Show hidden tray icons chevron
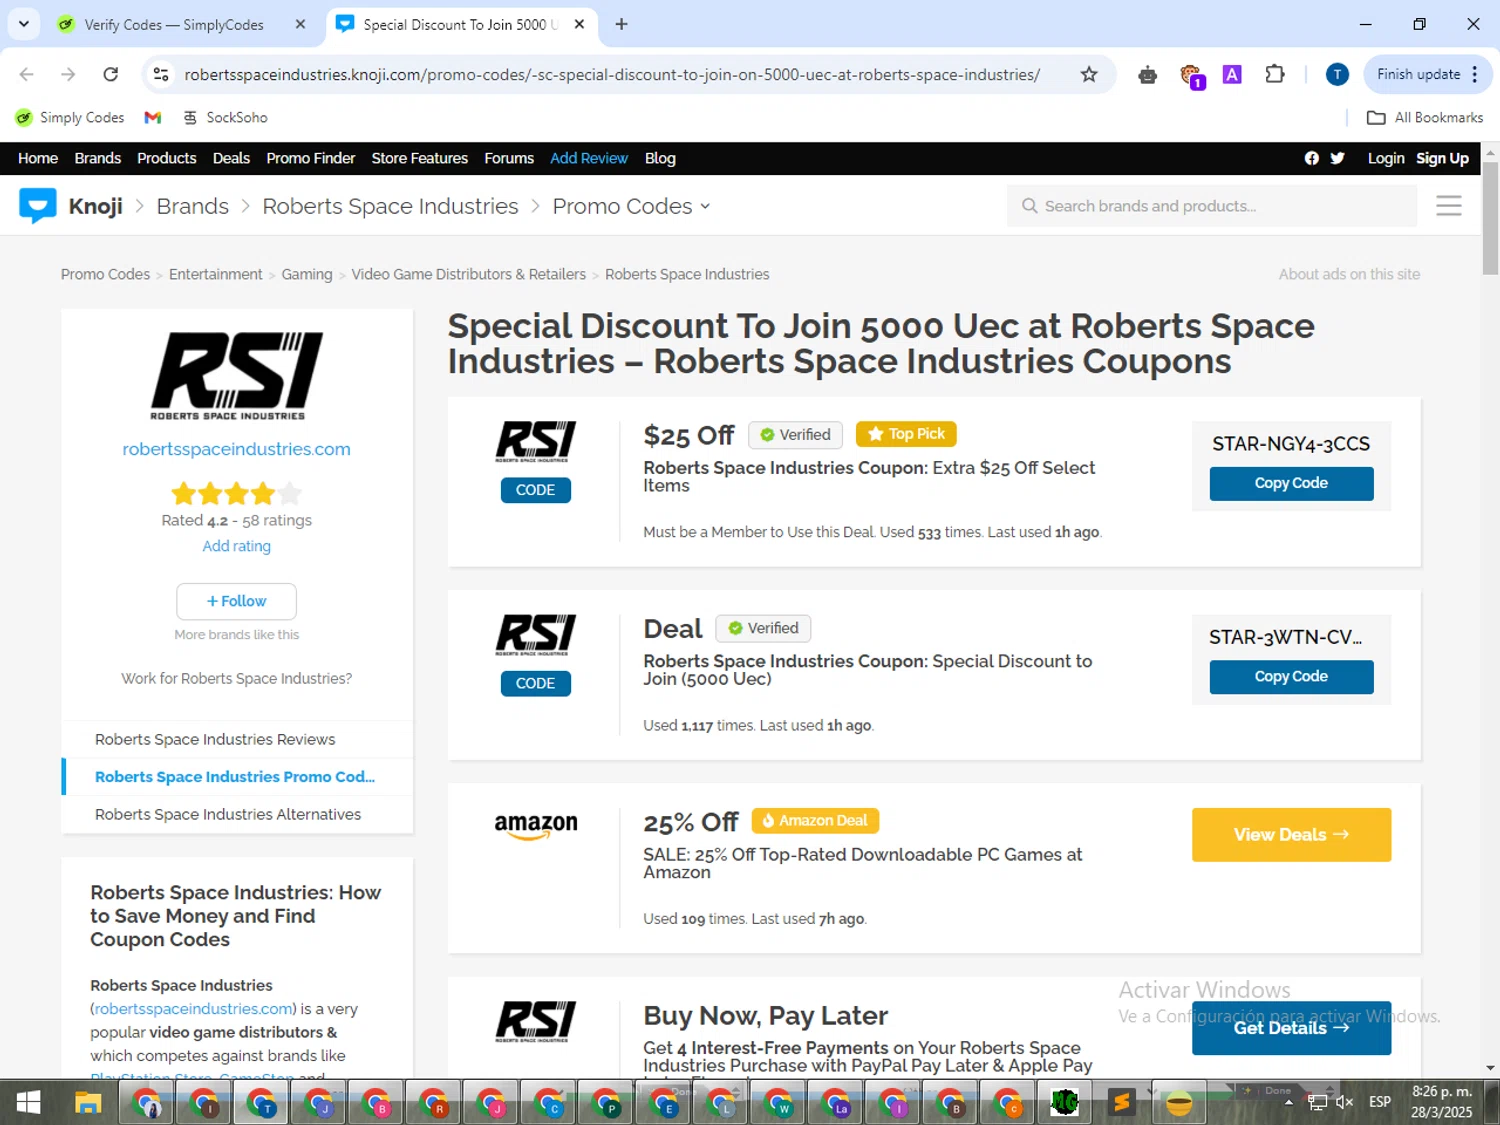The width and height of the screenshot is (1500, 1125). (1288, 1102)
